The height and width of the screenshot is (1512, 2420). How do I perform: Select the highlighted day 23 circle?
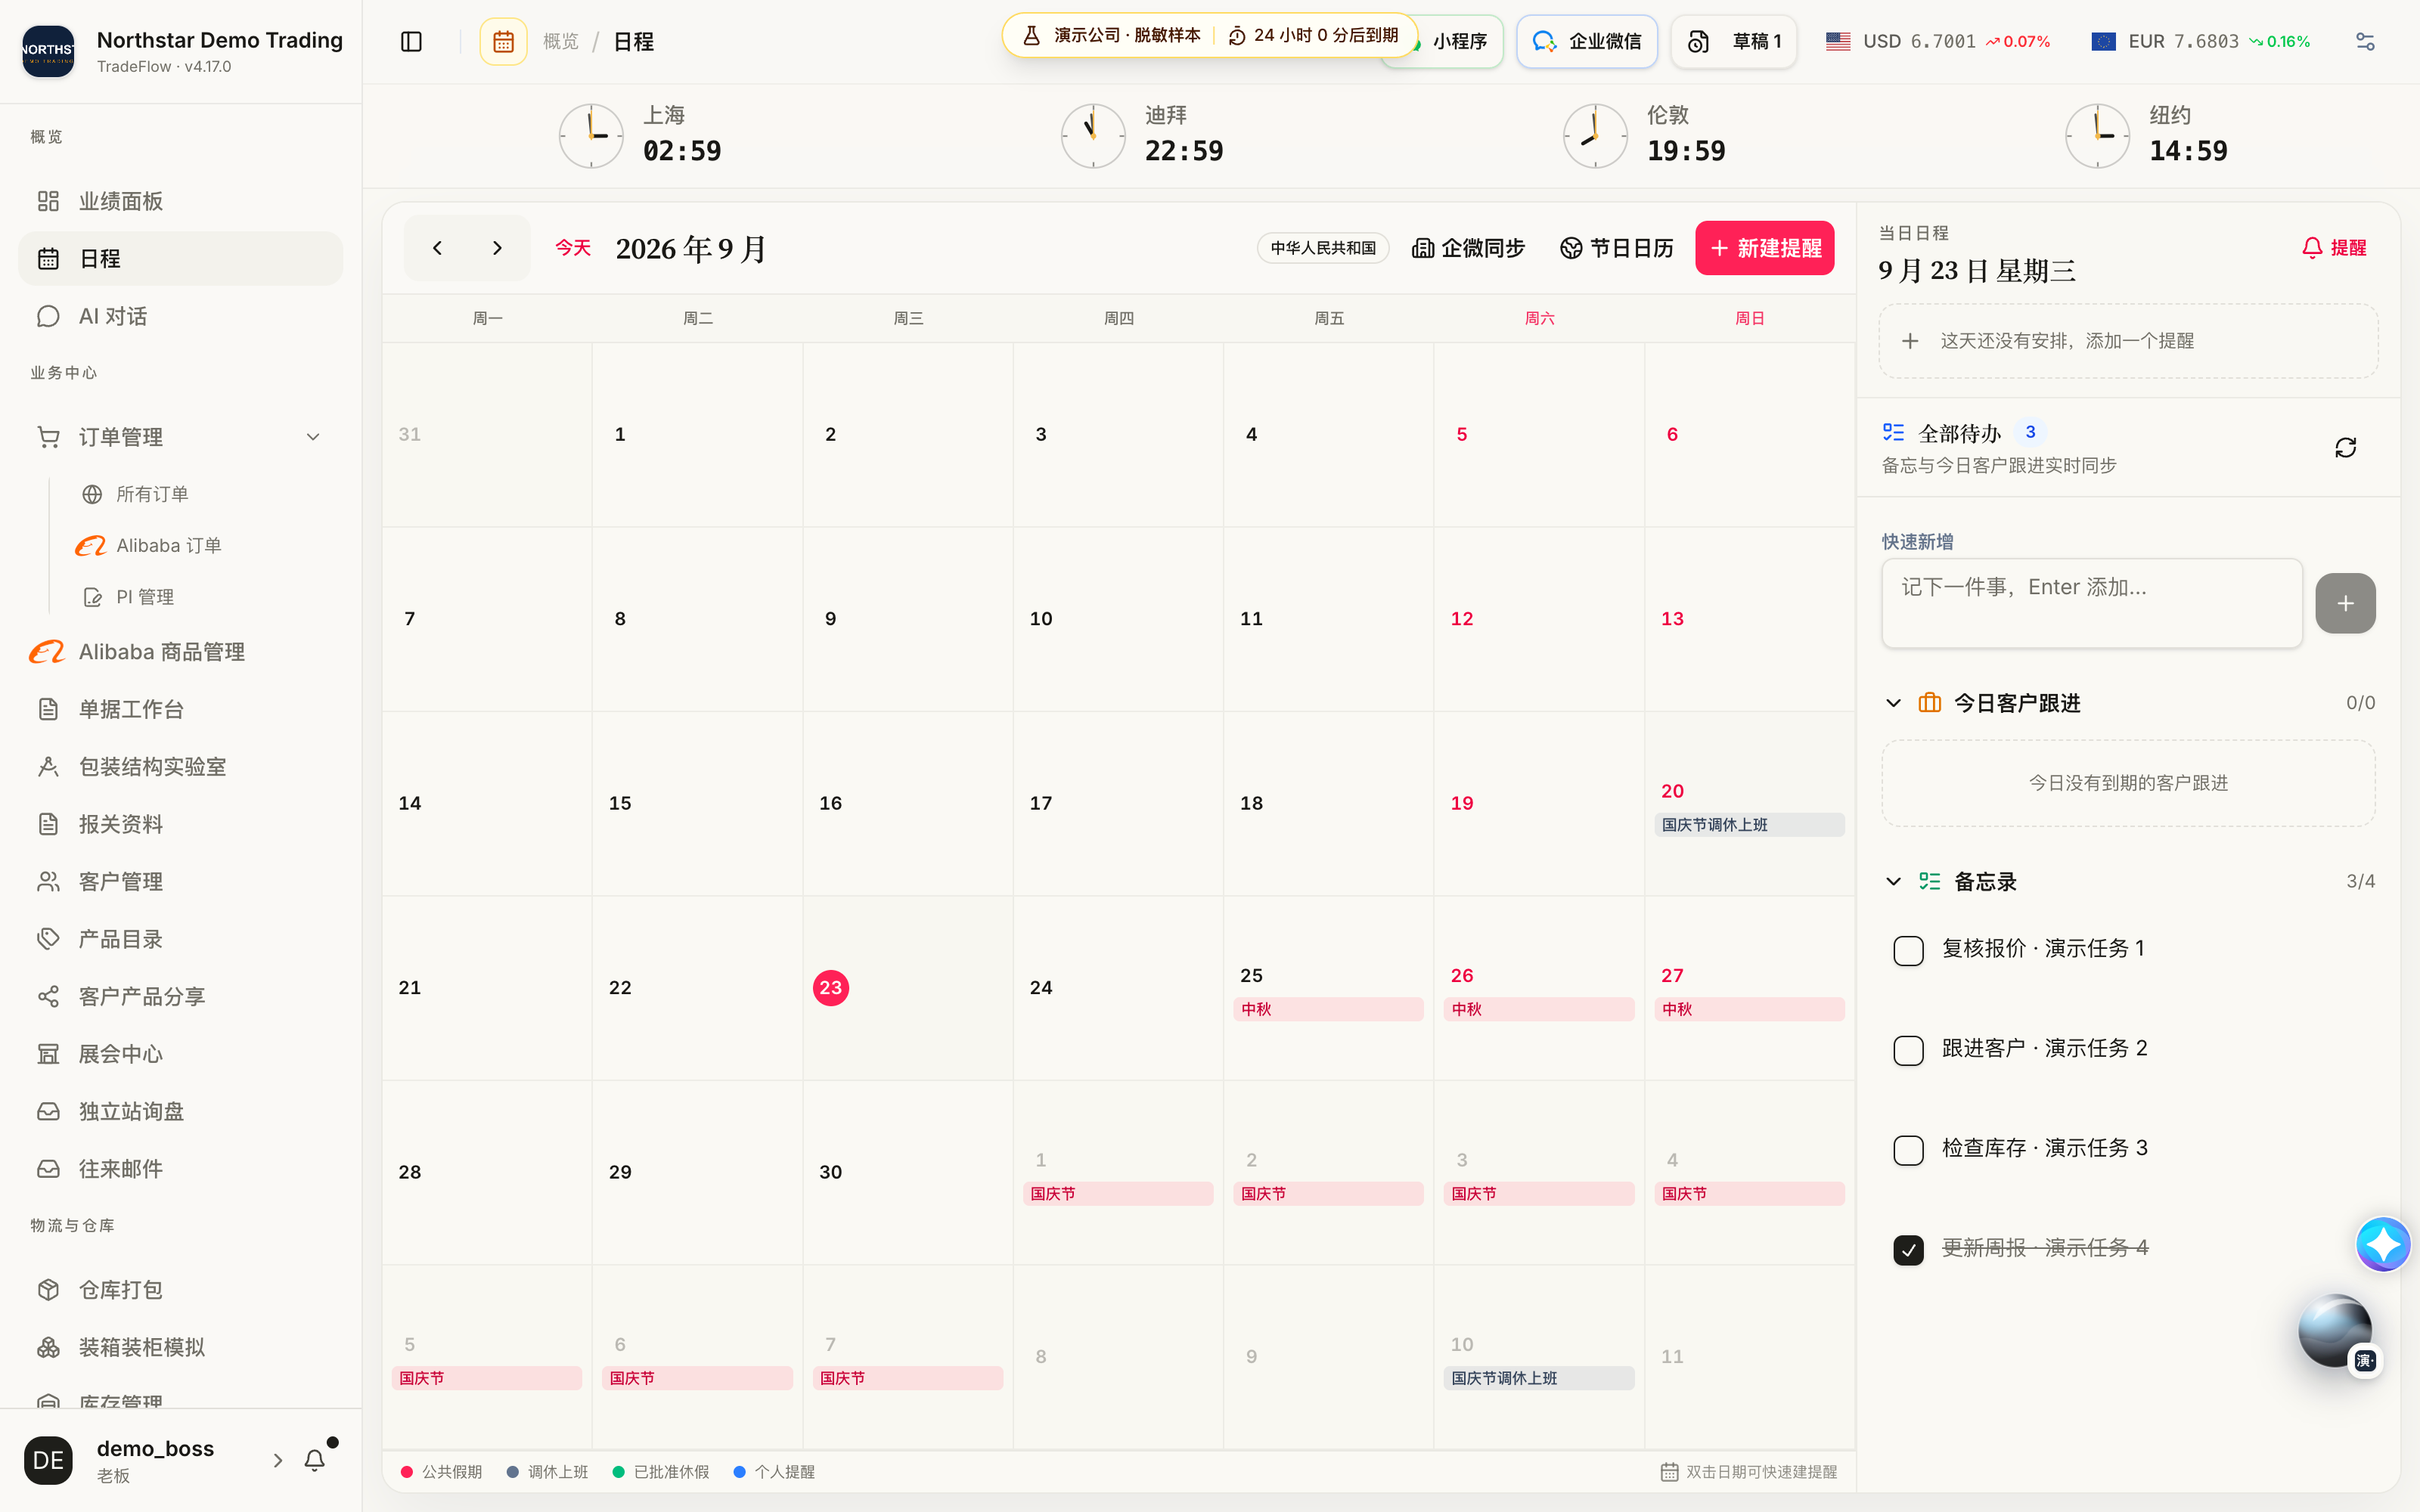tap(830, 987)
